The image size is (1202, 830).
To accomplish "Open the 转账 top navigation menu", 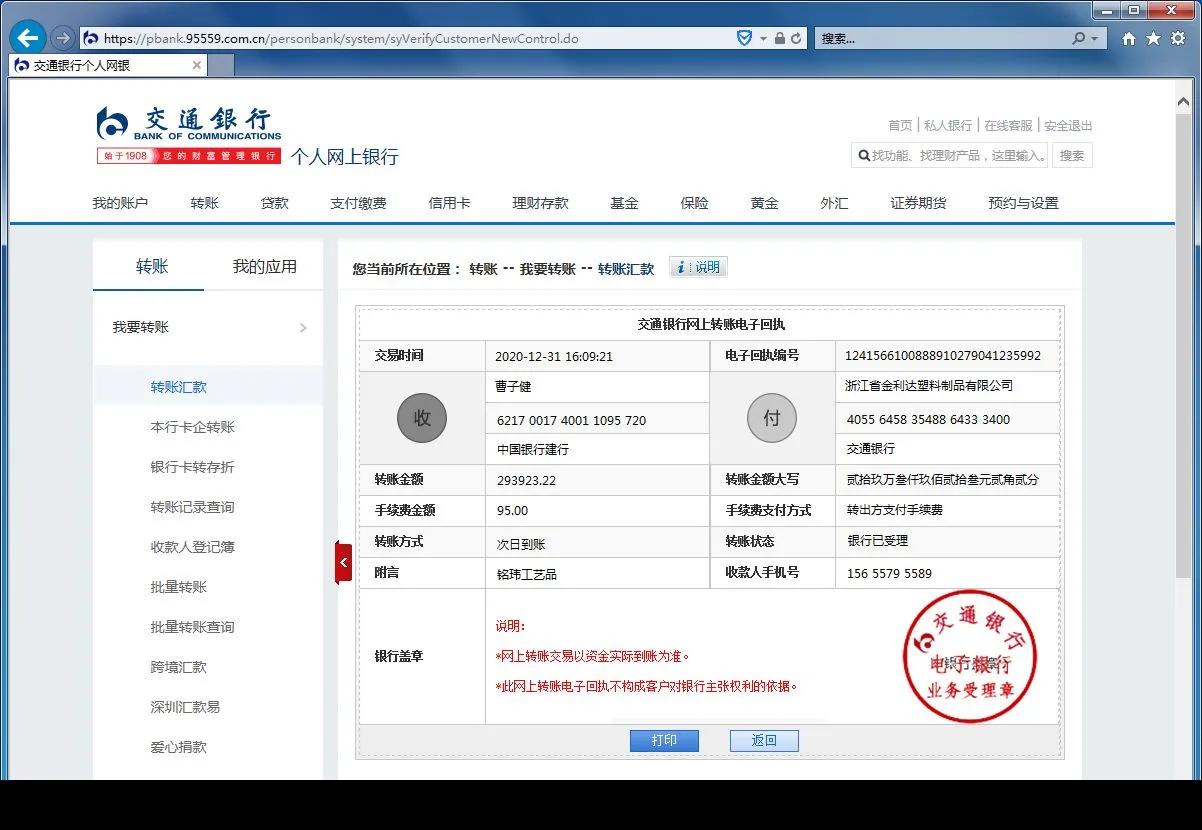I will 204,203.
